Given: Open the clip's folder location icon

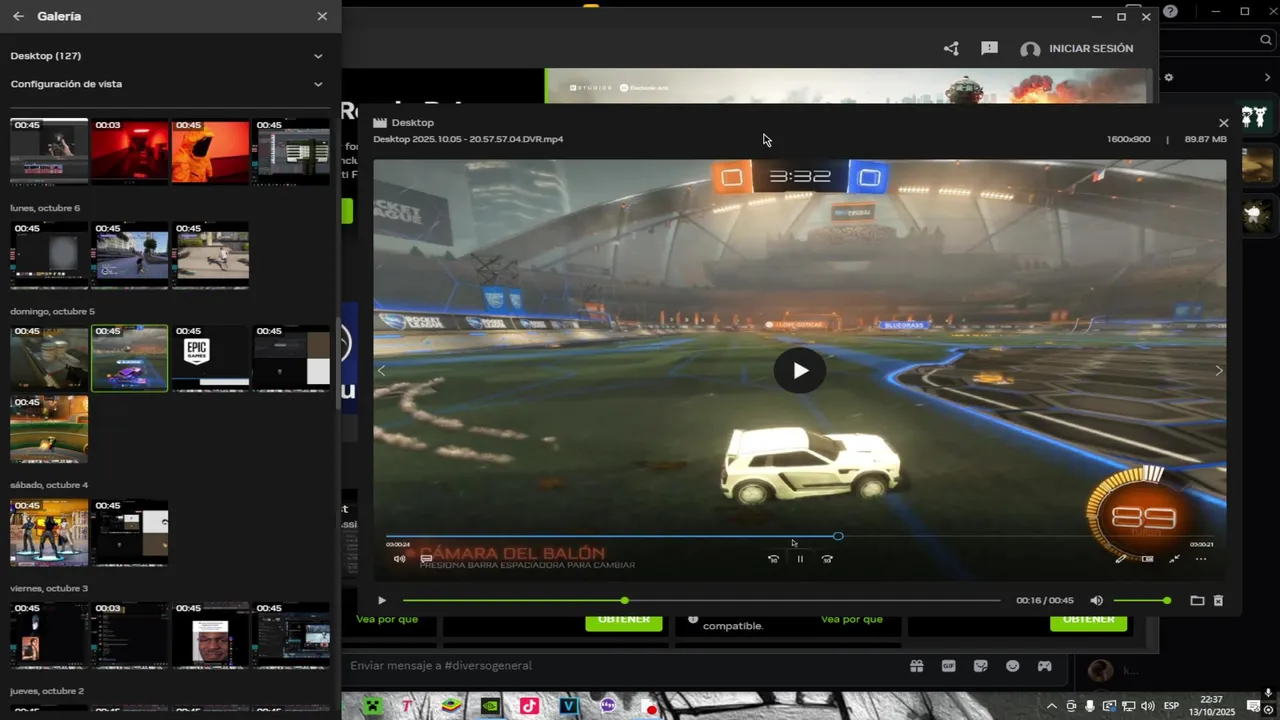Looking at the screenshot, I should point(1197,601).
